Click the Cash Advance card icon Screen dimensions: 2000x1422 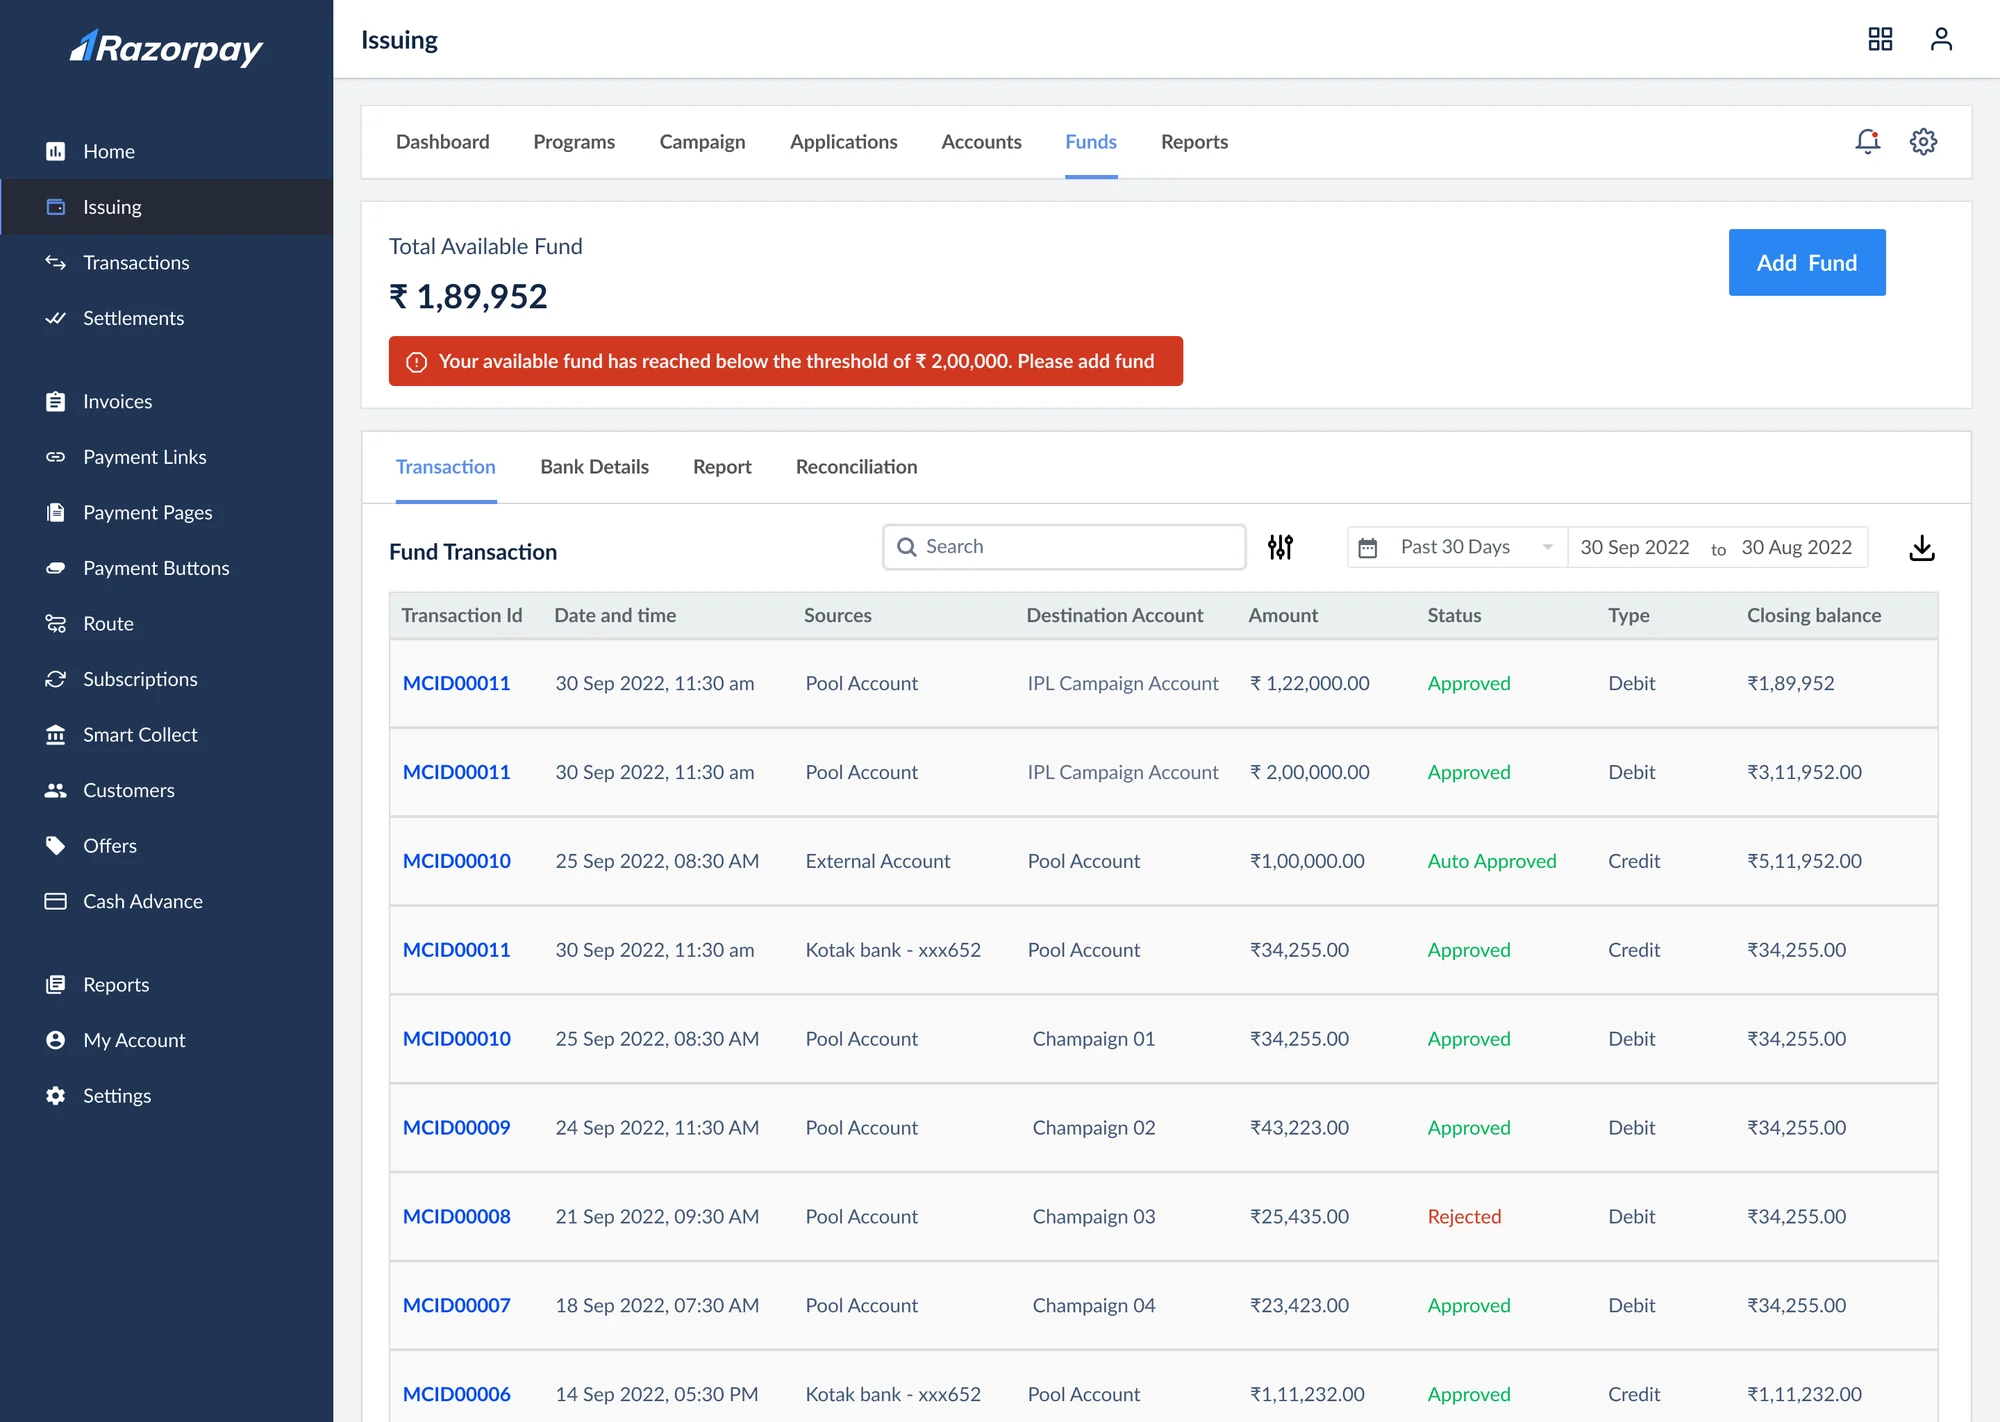55,901
